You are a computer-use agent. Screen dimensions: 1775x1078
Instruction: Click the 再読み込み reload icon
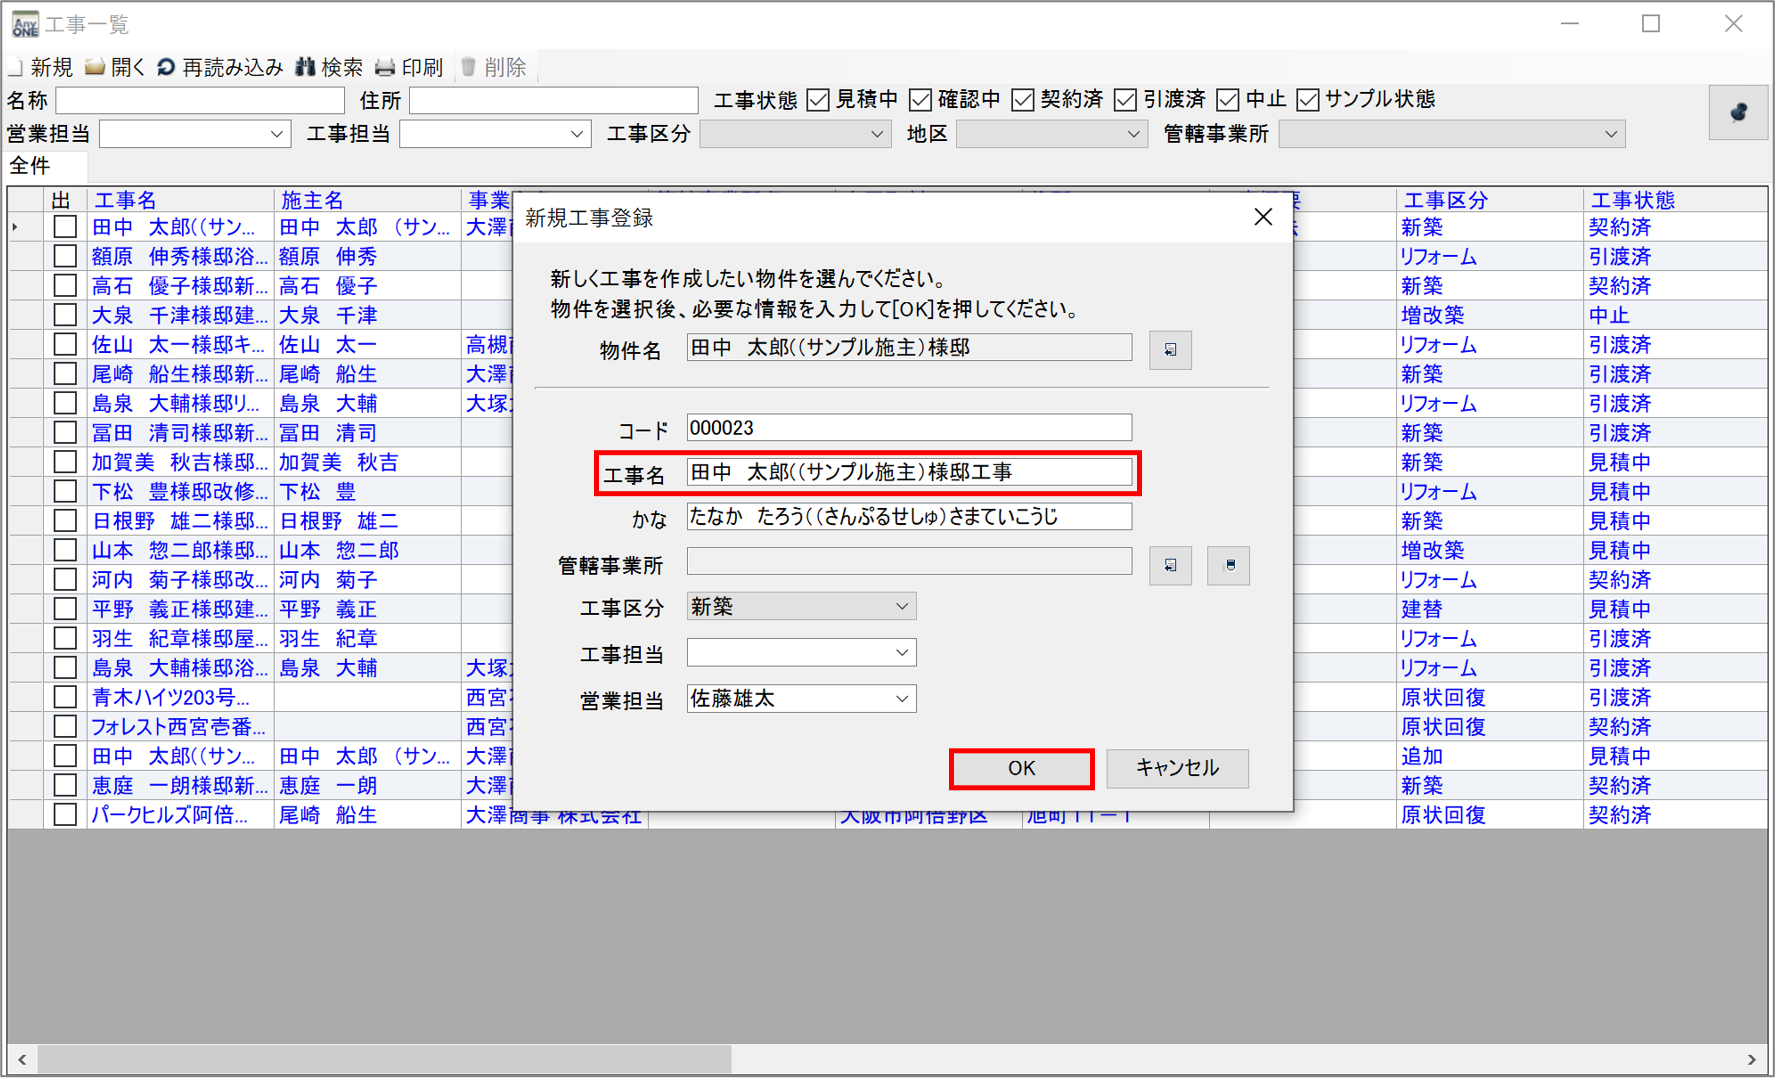coord(166,67)
